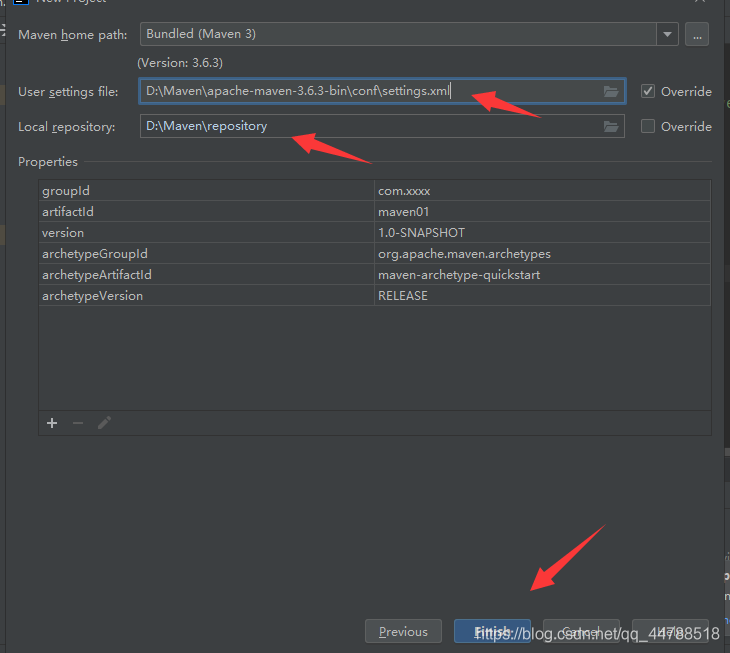Viewport: 730px width, 653px height.
Task: Click the RELEASE value cell
Action: pyautogui.click(x=542, y=296)
